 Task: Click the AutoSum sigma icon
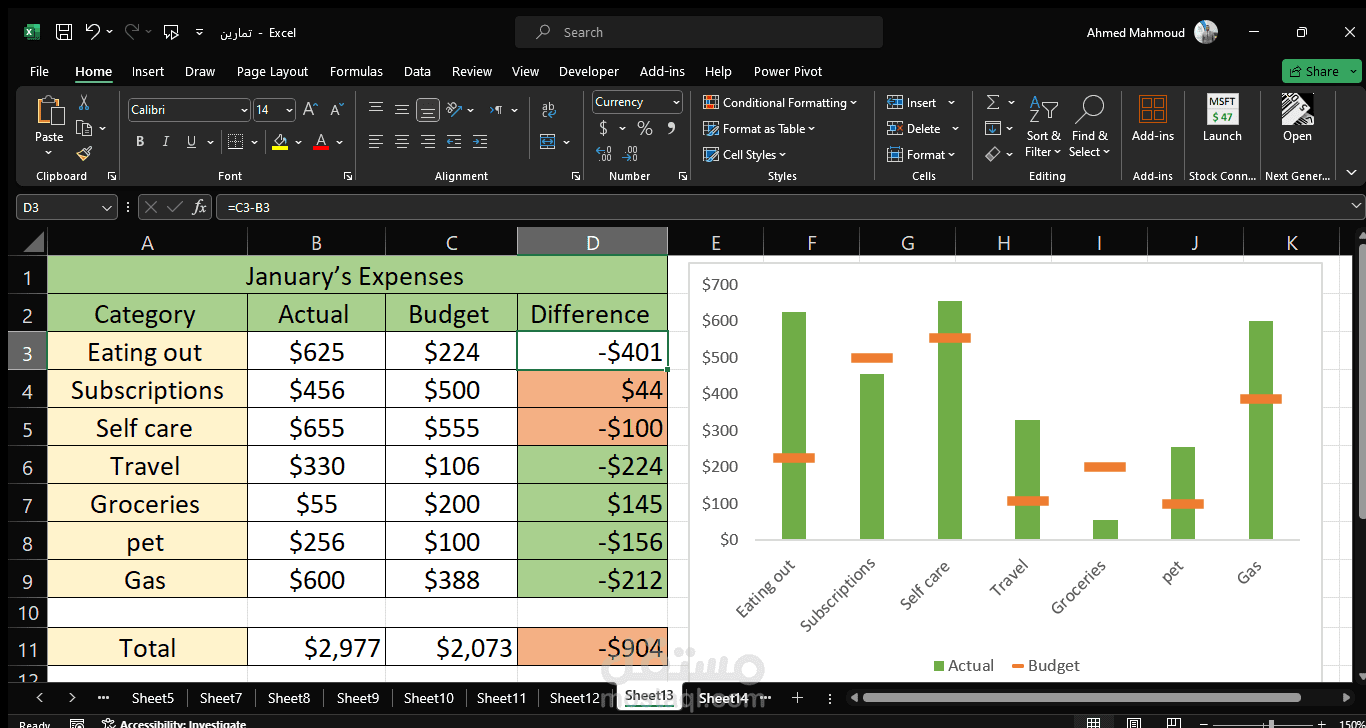tap(992, 102)
